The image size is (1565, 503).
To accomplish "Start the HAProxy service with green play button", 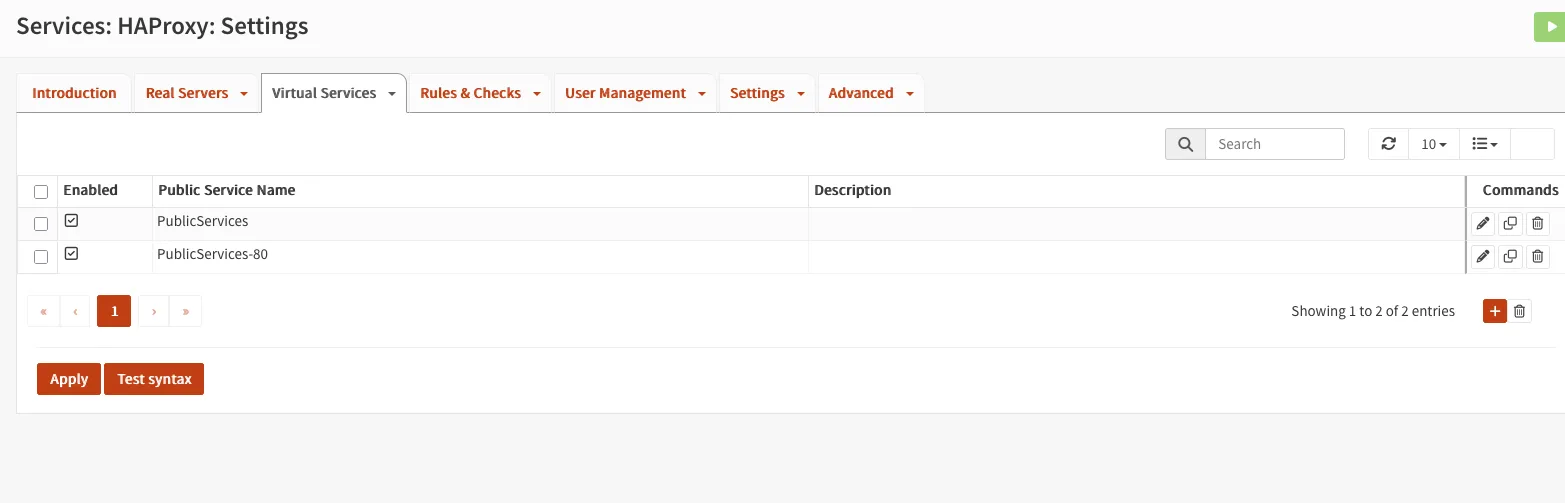I will pos(1551,27).
